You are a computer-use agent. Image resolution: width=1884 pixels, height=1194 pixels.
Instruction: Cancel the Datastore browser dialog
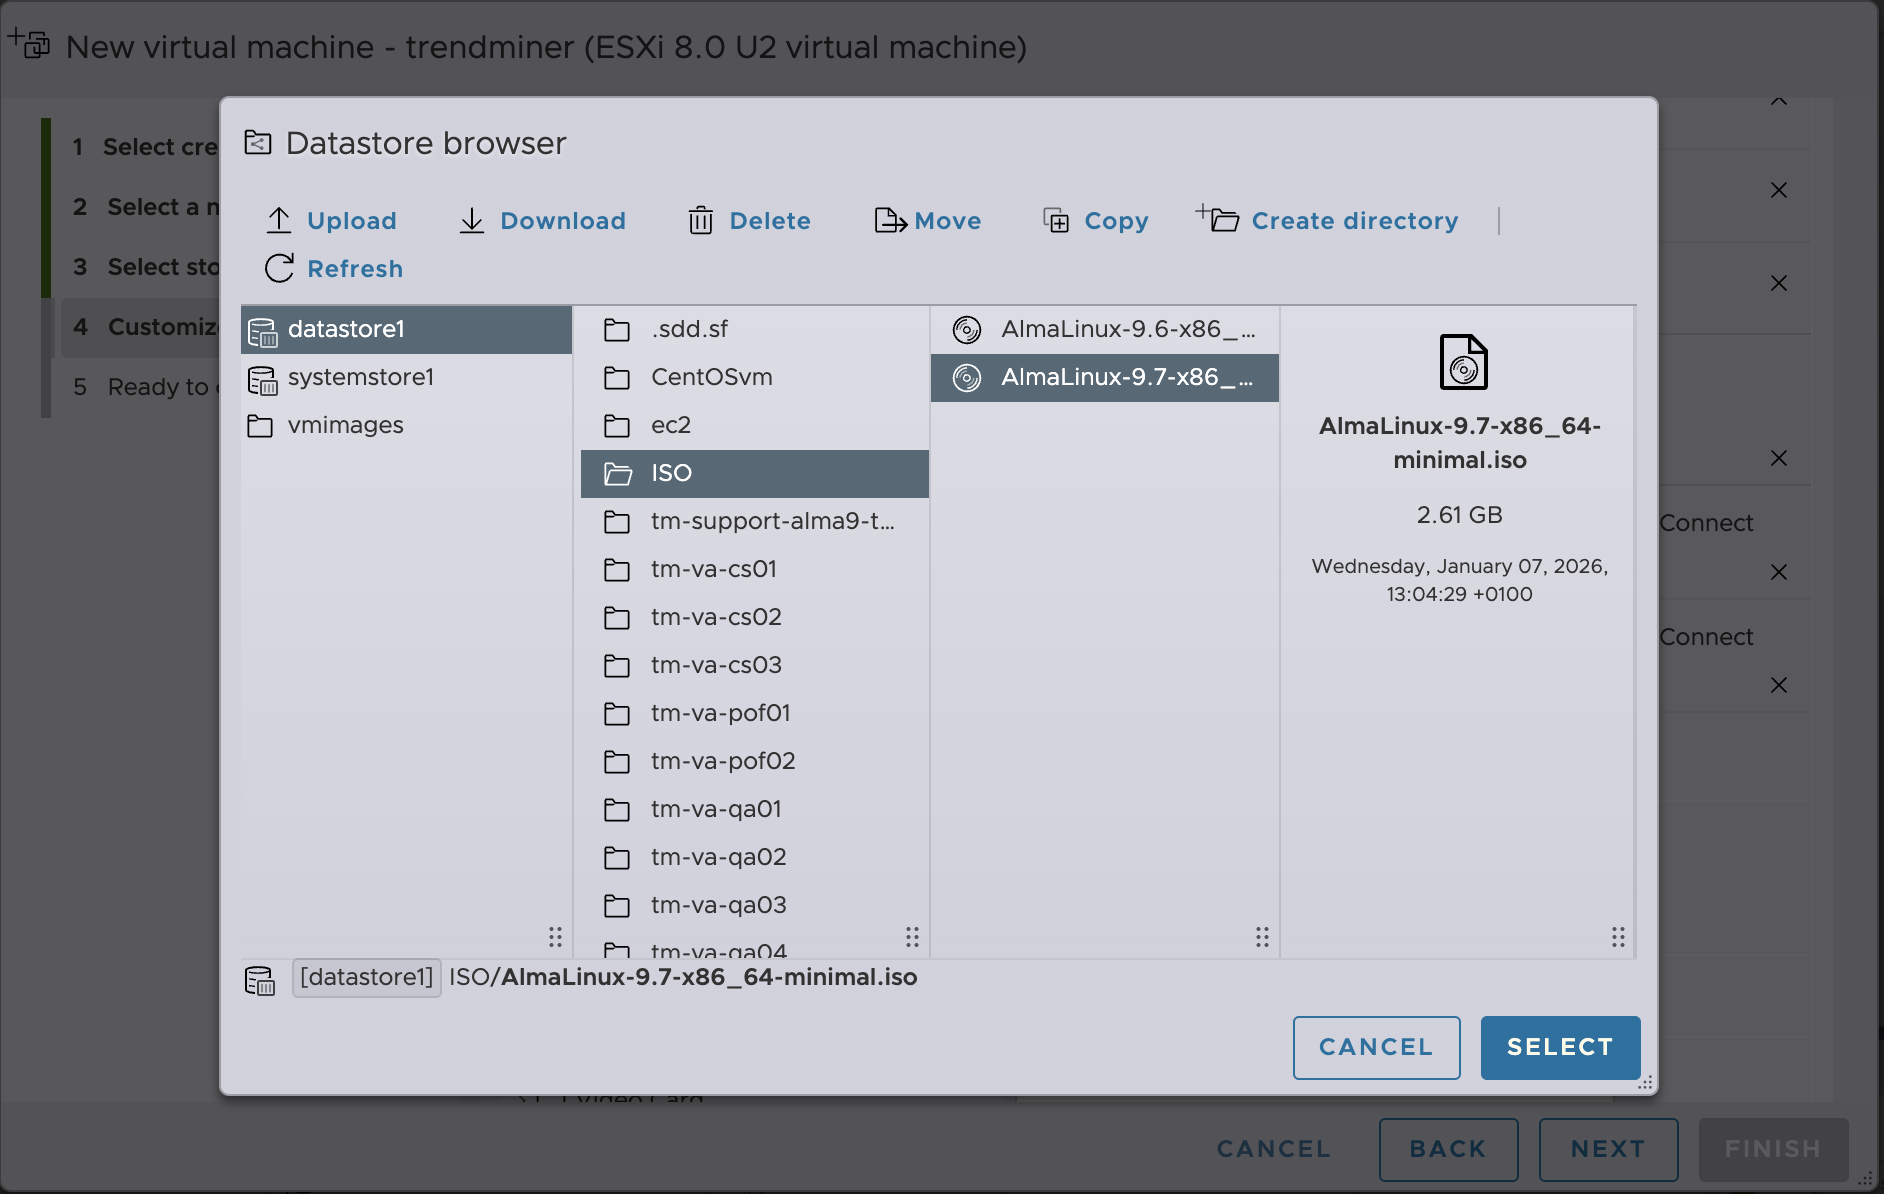pyautogui.click(x=1375, y=1047)
